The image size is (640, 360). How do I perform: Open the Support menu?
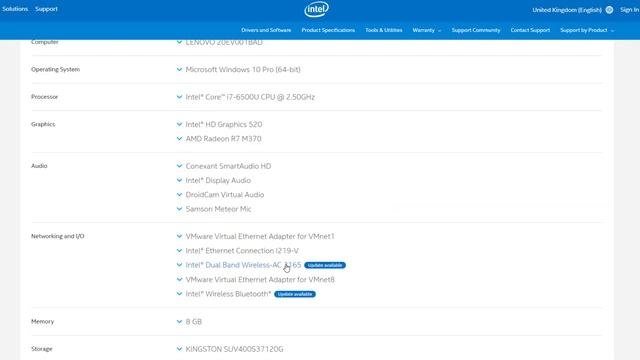pyautogui.click(x=46, y=9)
